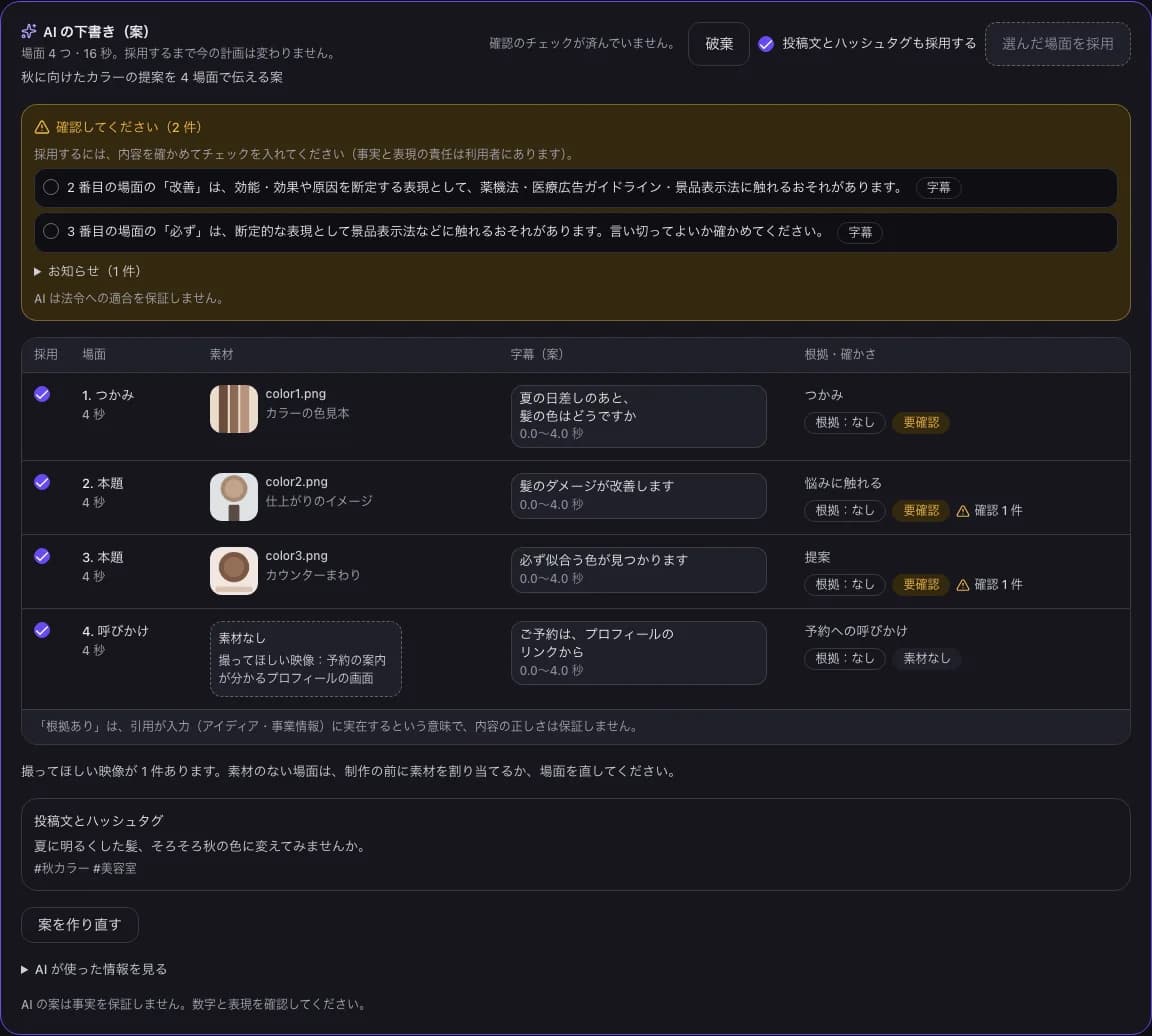Click the 根拠：なし badge in the 予約への呼びかけ row
Viewport: 1152px width, 1036px height.
coord(845,658)
